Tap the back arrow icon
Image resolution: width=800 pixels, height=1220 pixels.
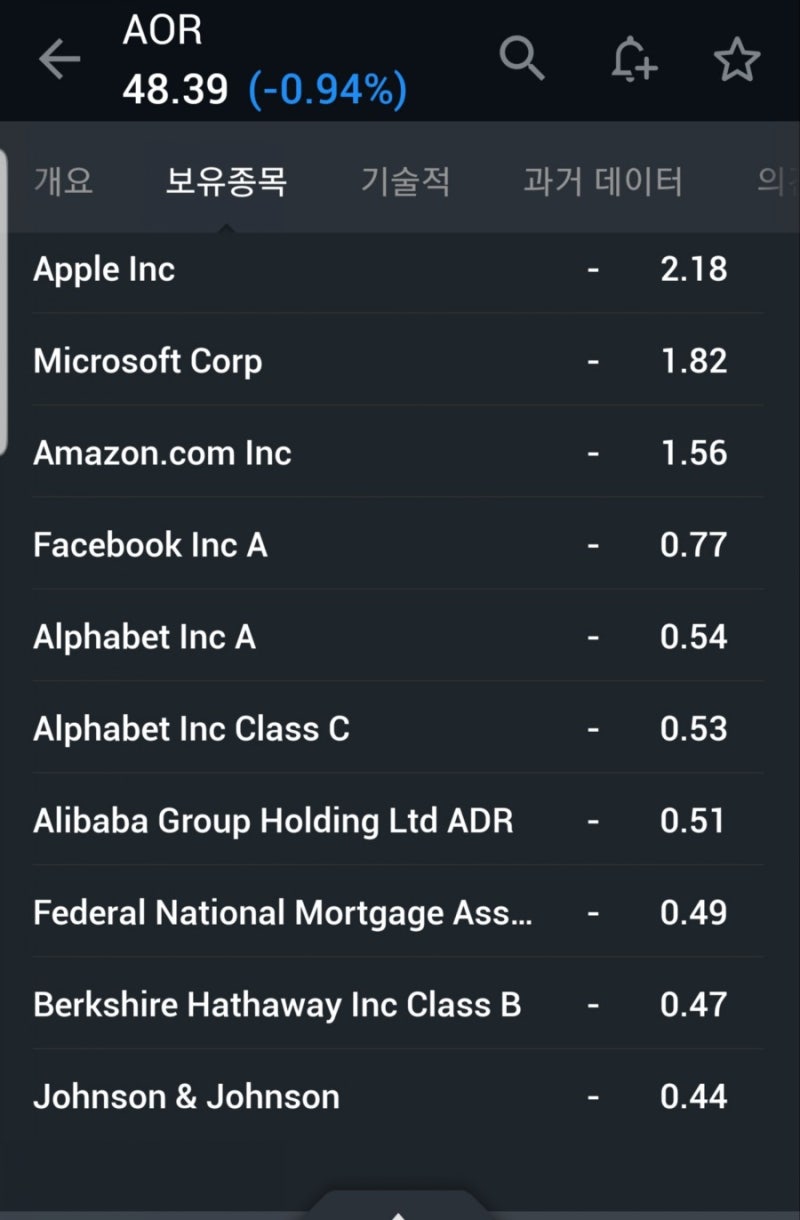(59, 60)
